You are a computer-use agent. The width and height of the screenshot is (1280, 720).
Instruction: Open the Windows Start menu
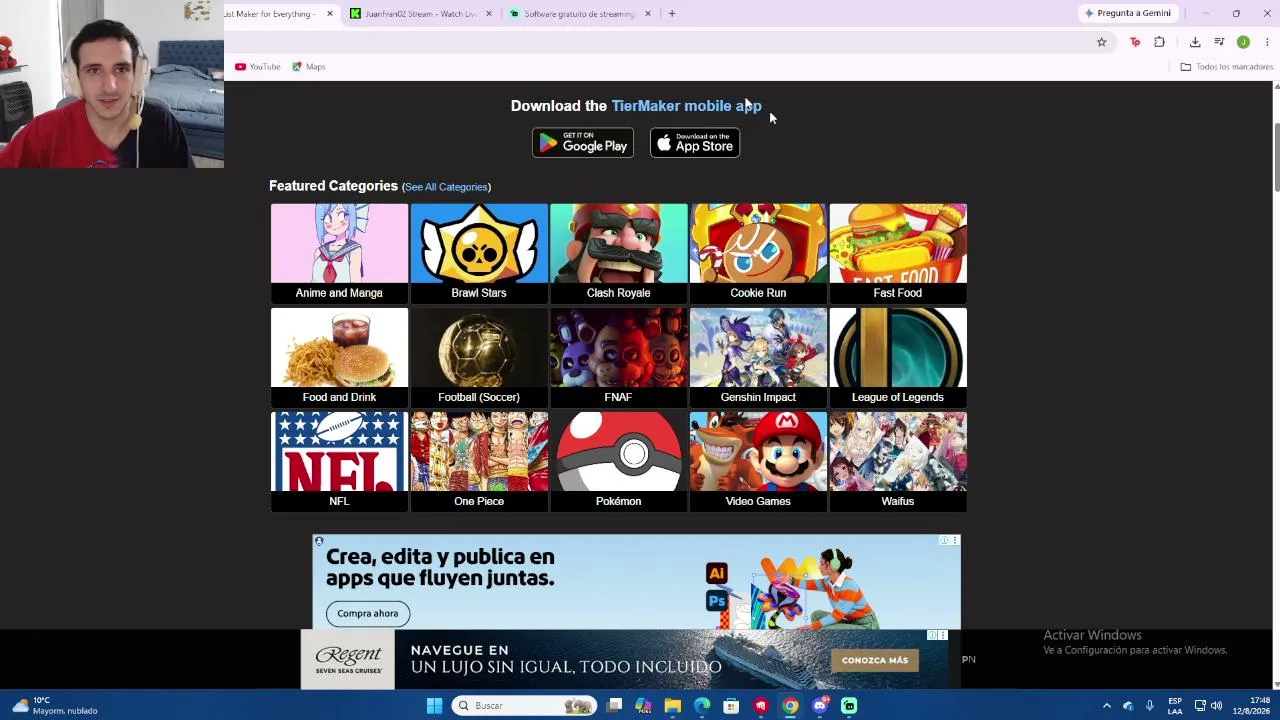coord(434,706)
